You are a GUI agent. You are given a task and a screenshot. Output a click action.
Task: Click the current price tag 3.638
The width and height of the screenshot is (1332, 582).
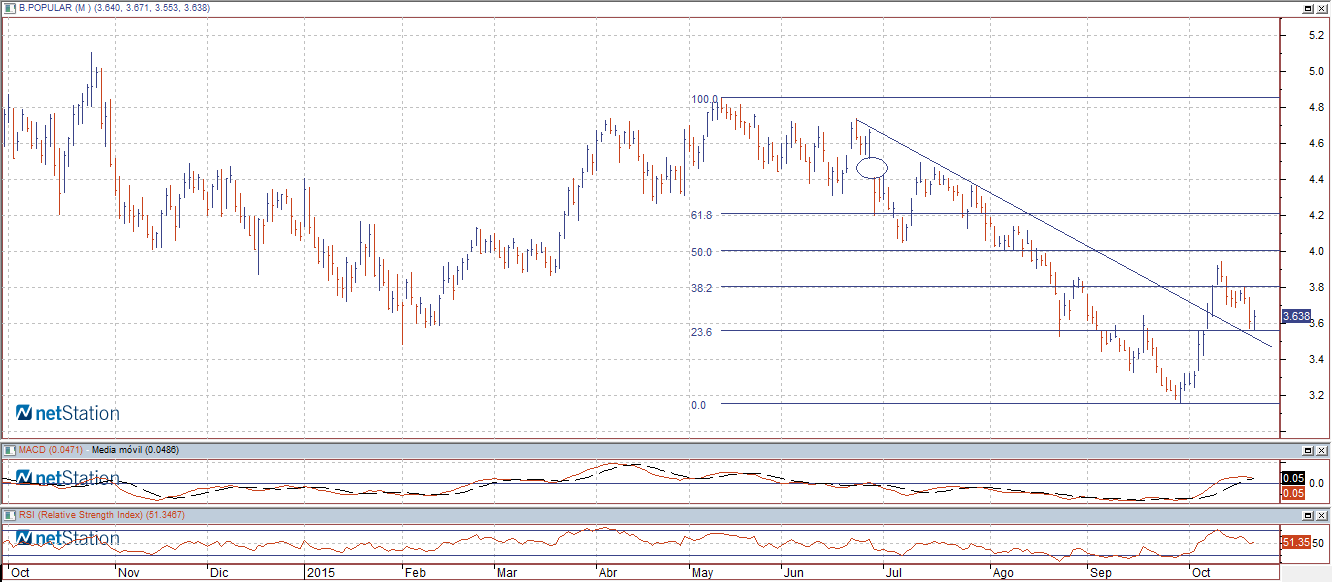point(1296,316)
